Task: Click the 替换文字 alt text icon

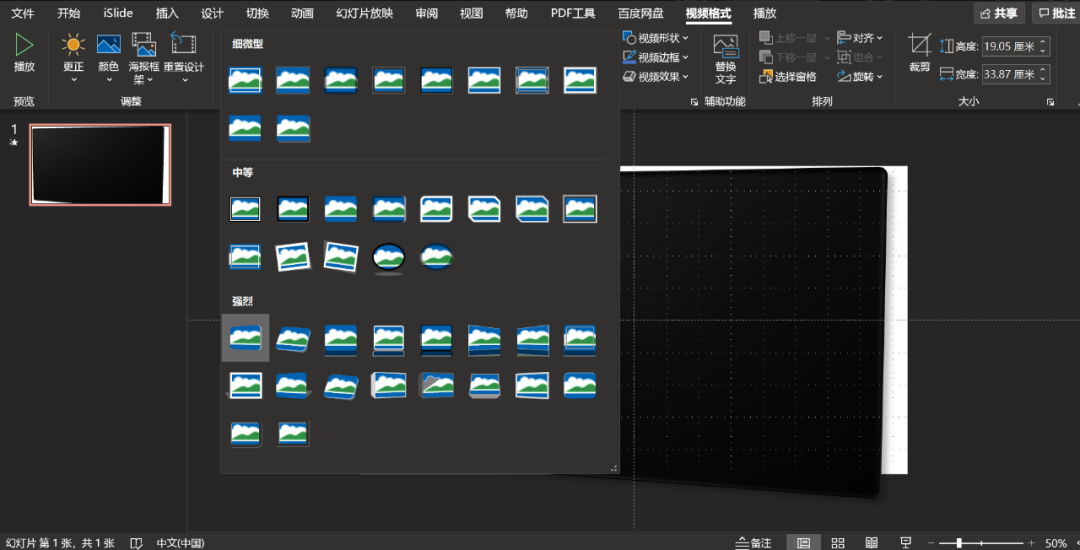Action: 726,46
